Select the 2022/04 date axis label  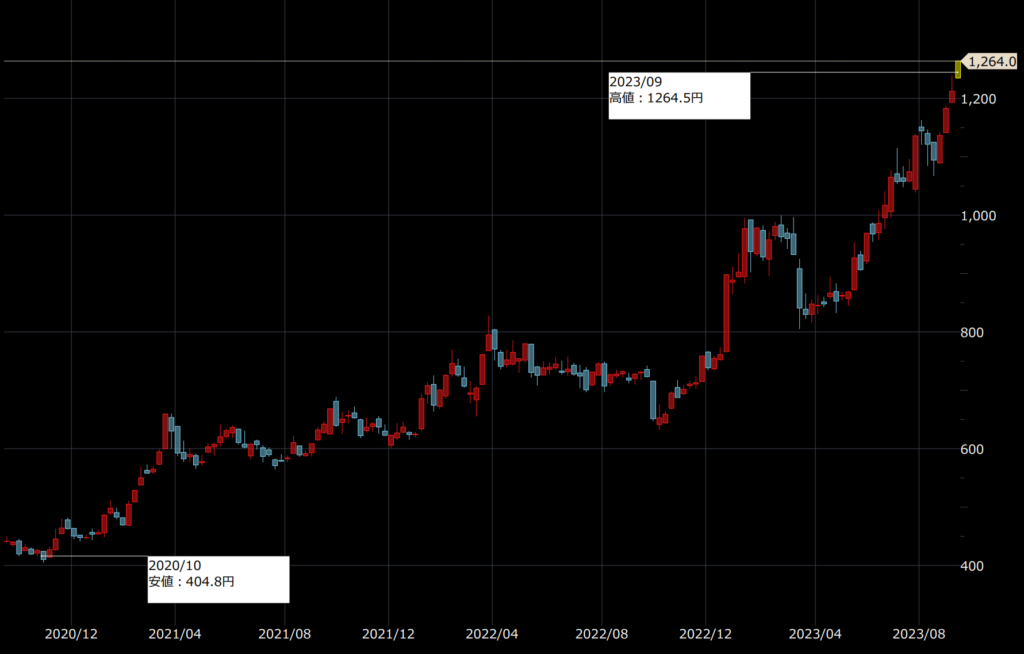[492, 634]
